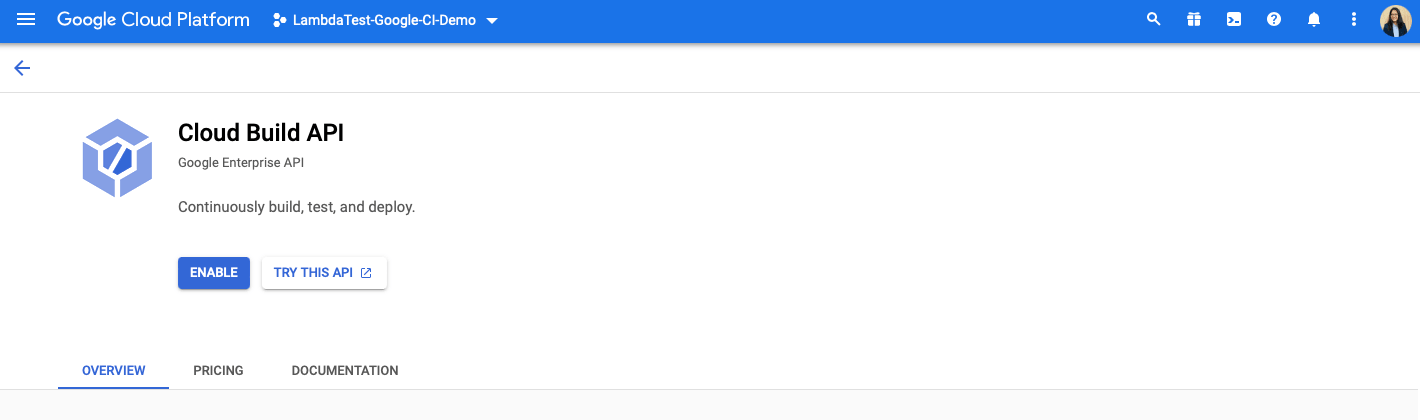The image size is (1420, 420).
Task: Open the Documentation tab
Action: (x=345, y=370)
